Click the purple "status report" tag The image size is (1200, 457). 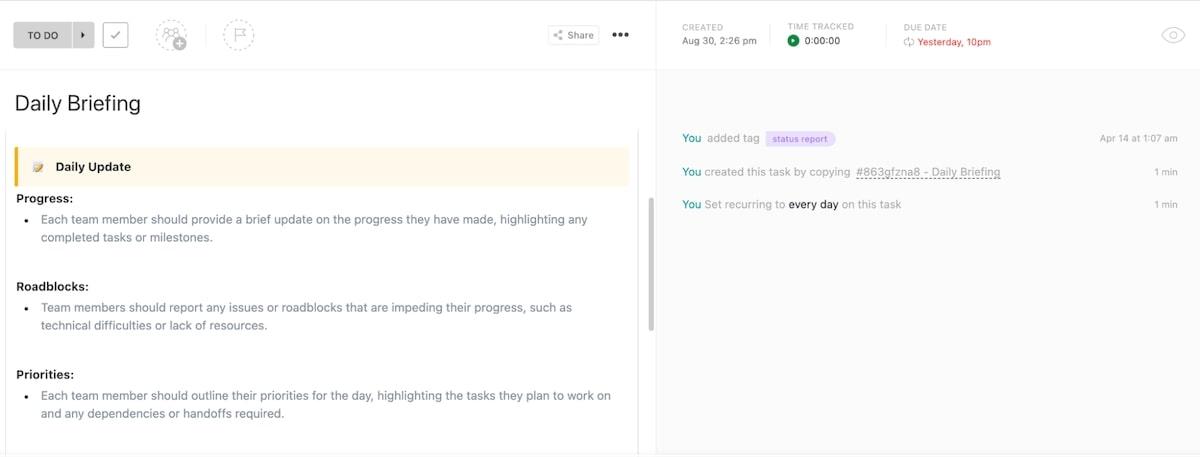click(x=800, y=139)
